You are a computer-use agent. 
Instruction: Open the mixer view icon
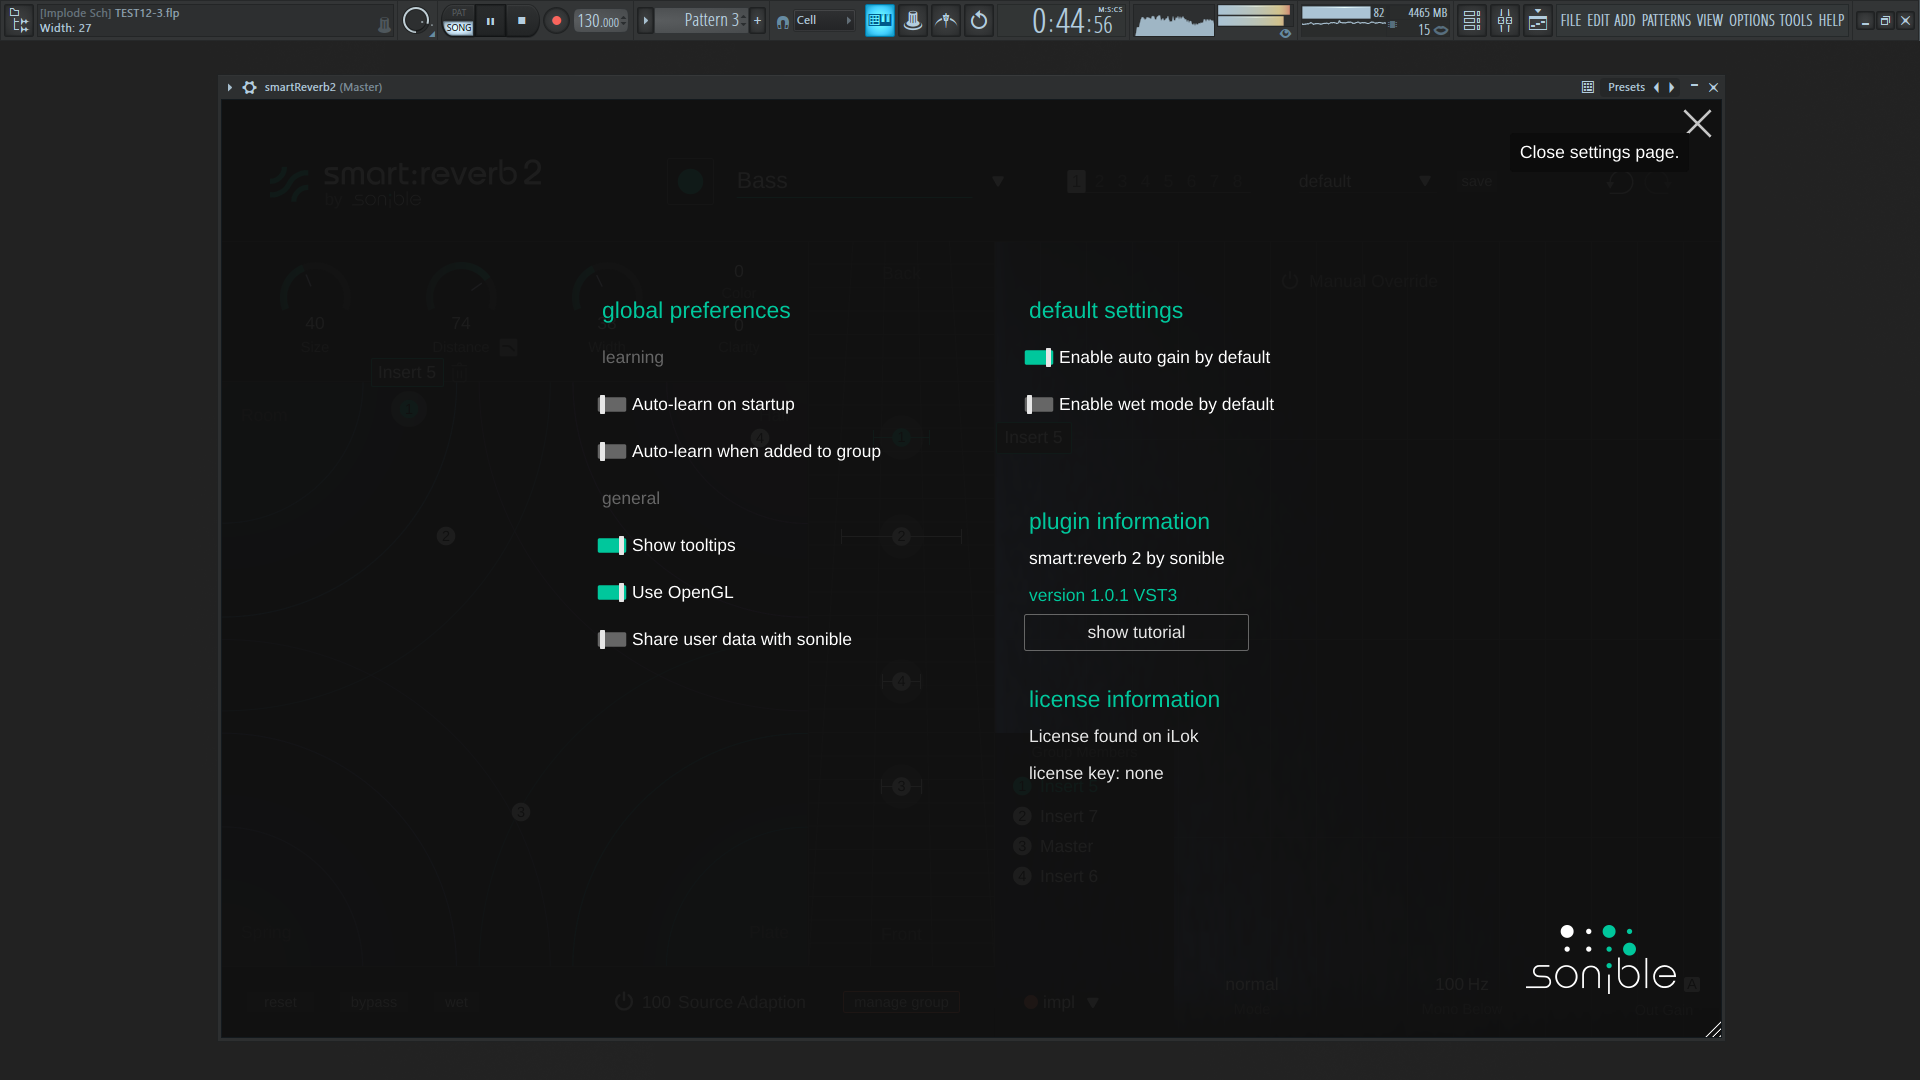[1505, 20]
